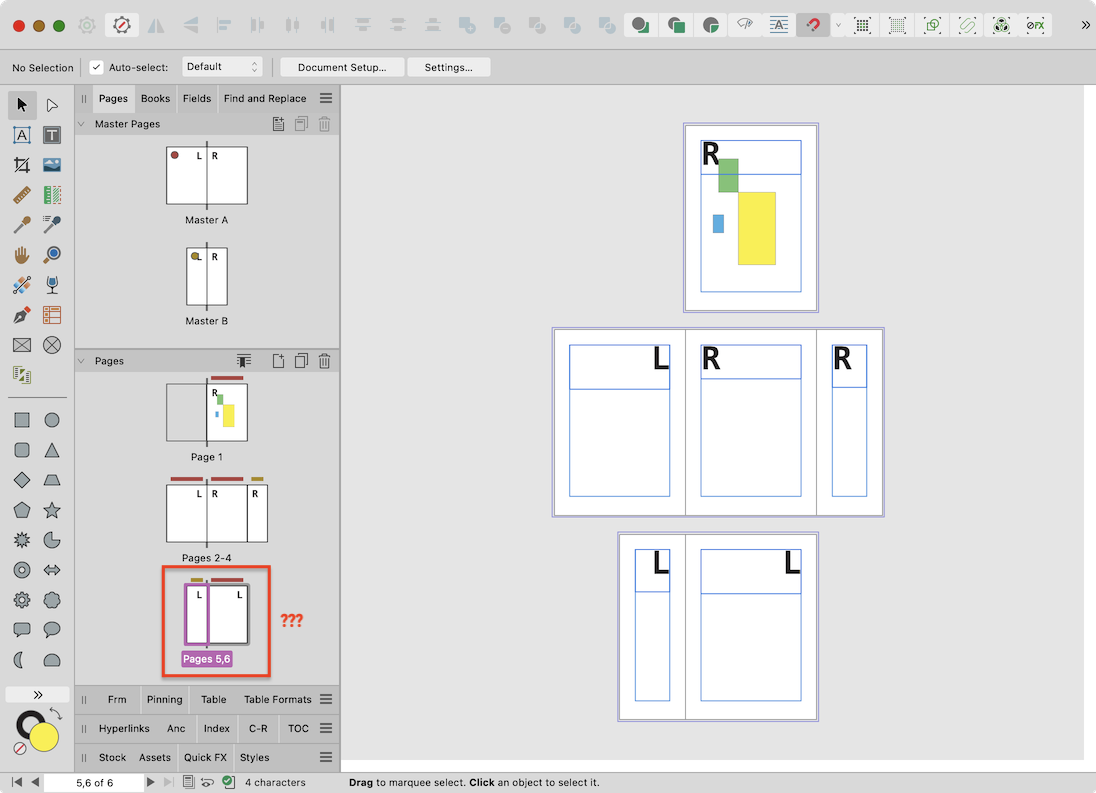Click the Document Setup button

[341, 67]
